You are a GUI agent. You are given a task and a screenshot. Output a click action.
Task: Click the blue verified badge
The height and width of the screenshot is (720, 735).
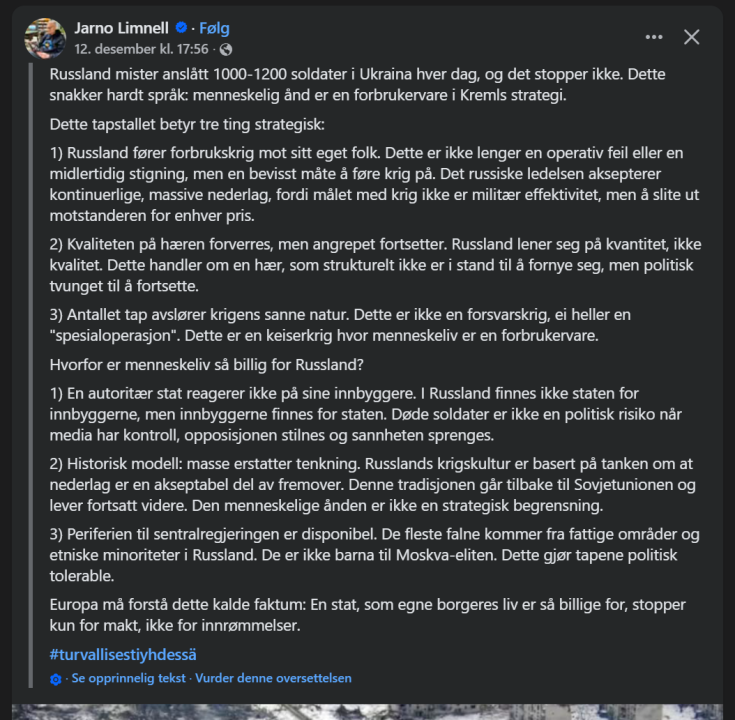click(x=180, y=28)
